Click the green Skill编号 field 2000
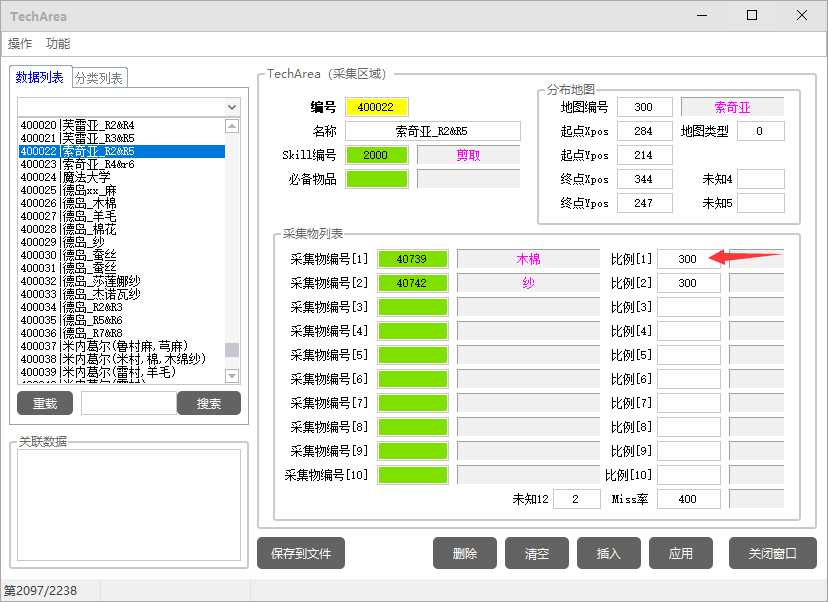Screen dimensions: 828x602 click(376, 155)
